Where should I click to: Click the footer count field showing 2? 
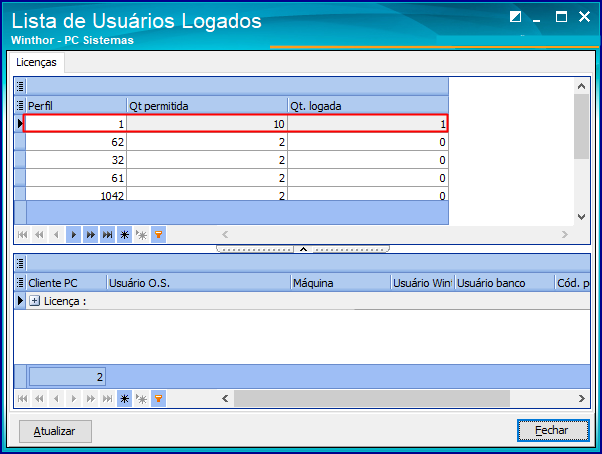pyautogui.click(x=67, y=377)
